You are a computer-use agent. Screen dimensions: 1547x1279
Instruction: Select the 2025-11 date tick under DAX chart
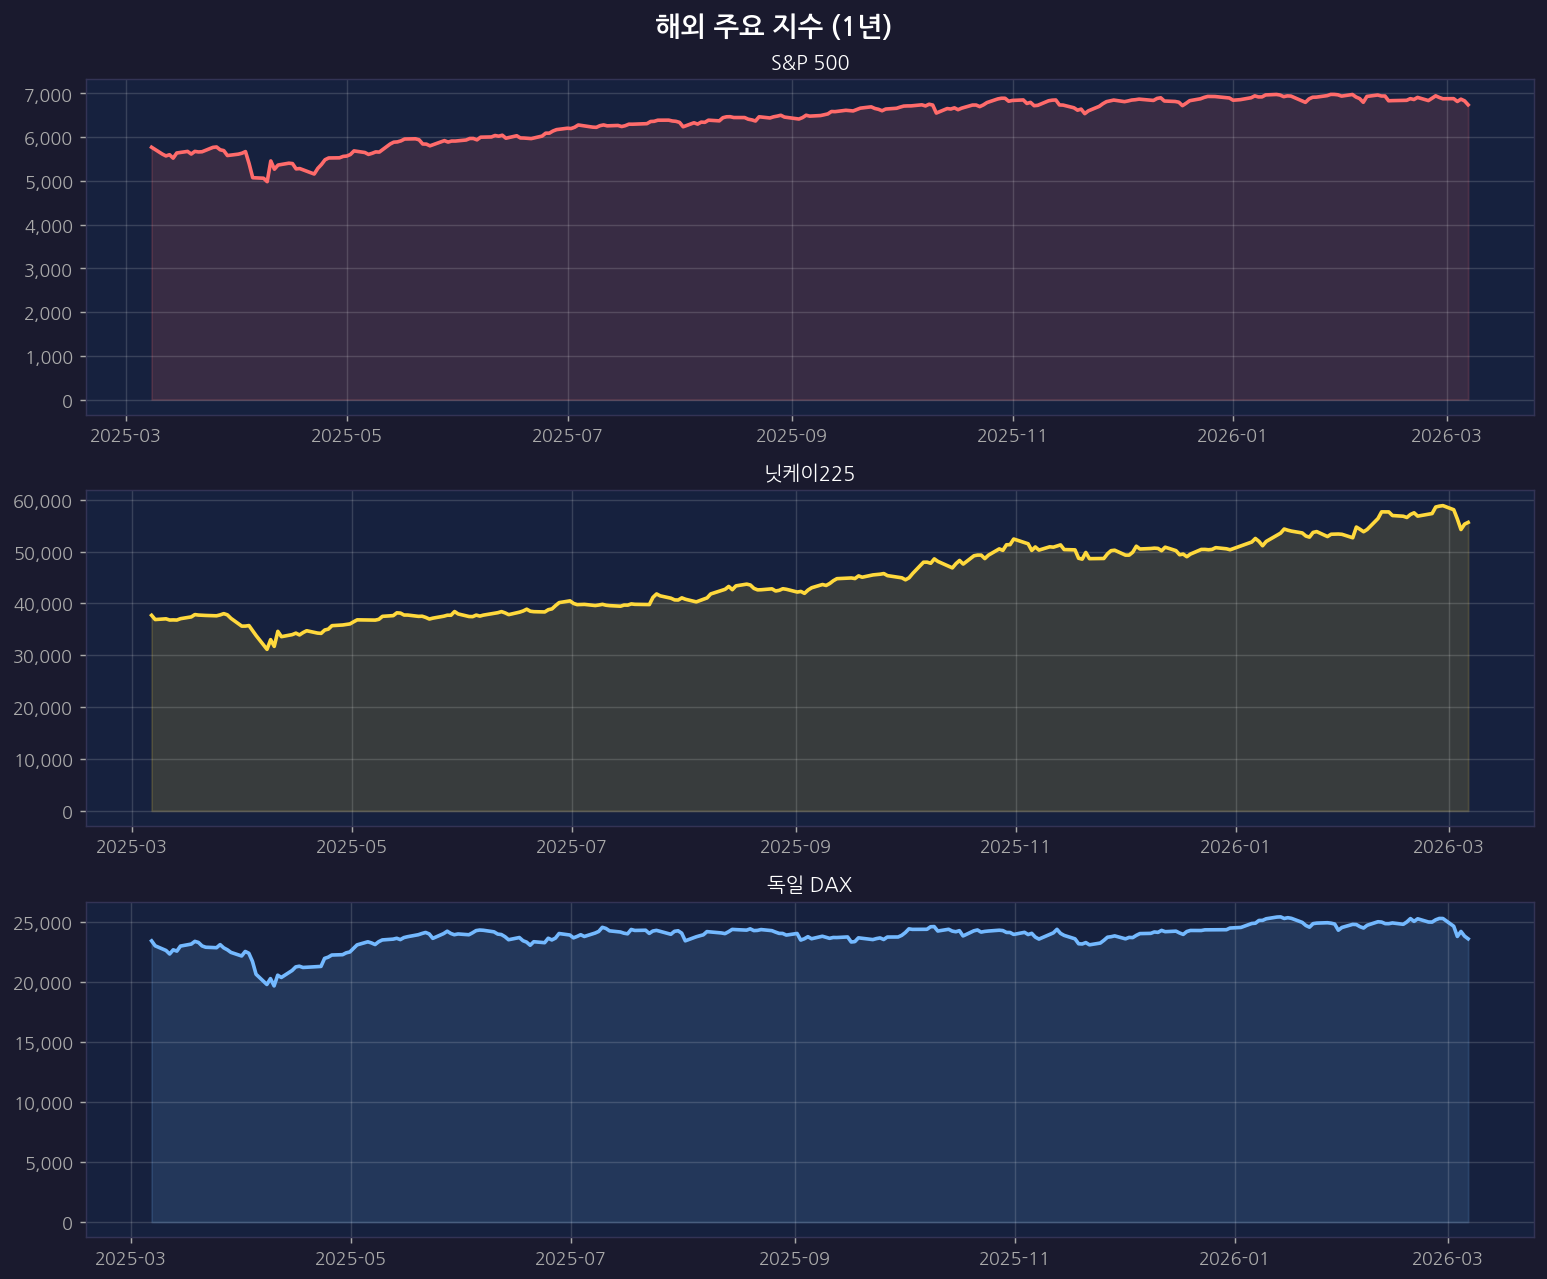(x=1015, y=1258)
